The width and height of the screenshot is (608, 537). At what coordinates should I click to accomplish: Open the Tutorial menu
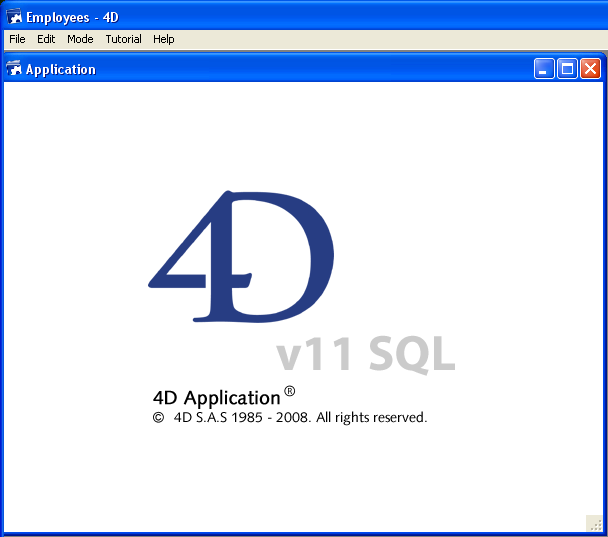click(x=124, y=39)
